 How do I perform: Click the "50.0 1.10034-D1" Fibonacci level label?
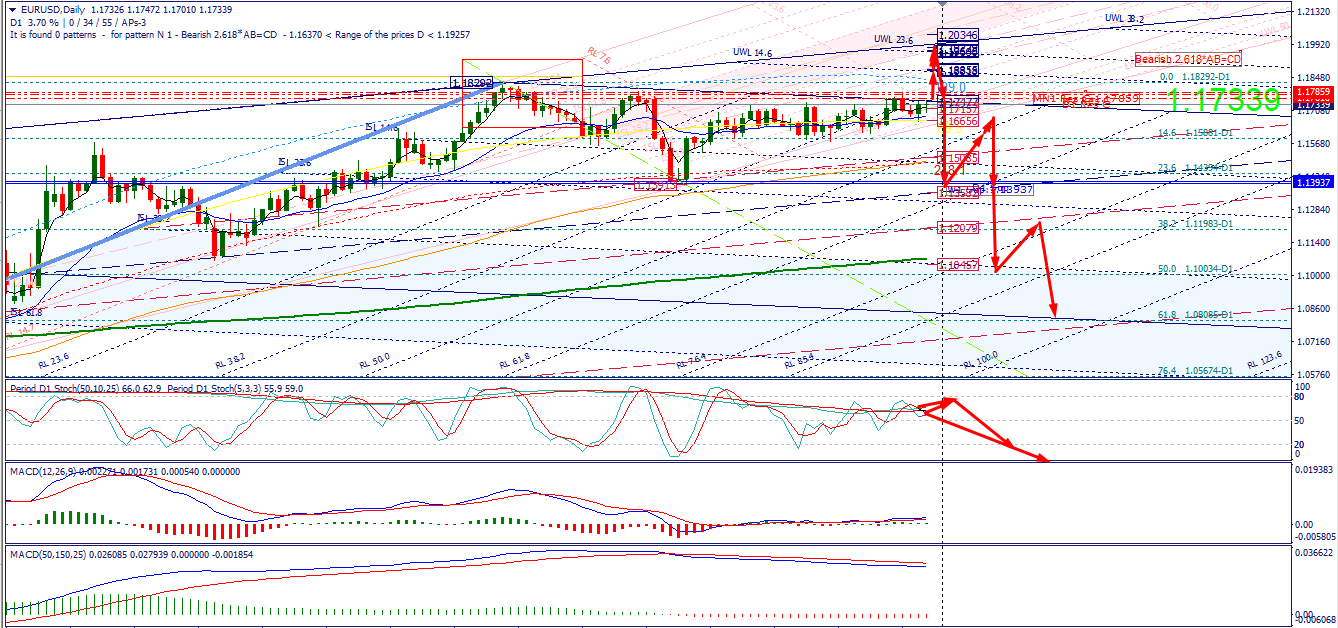coord(1193,269)
